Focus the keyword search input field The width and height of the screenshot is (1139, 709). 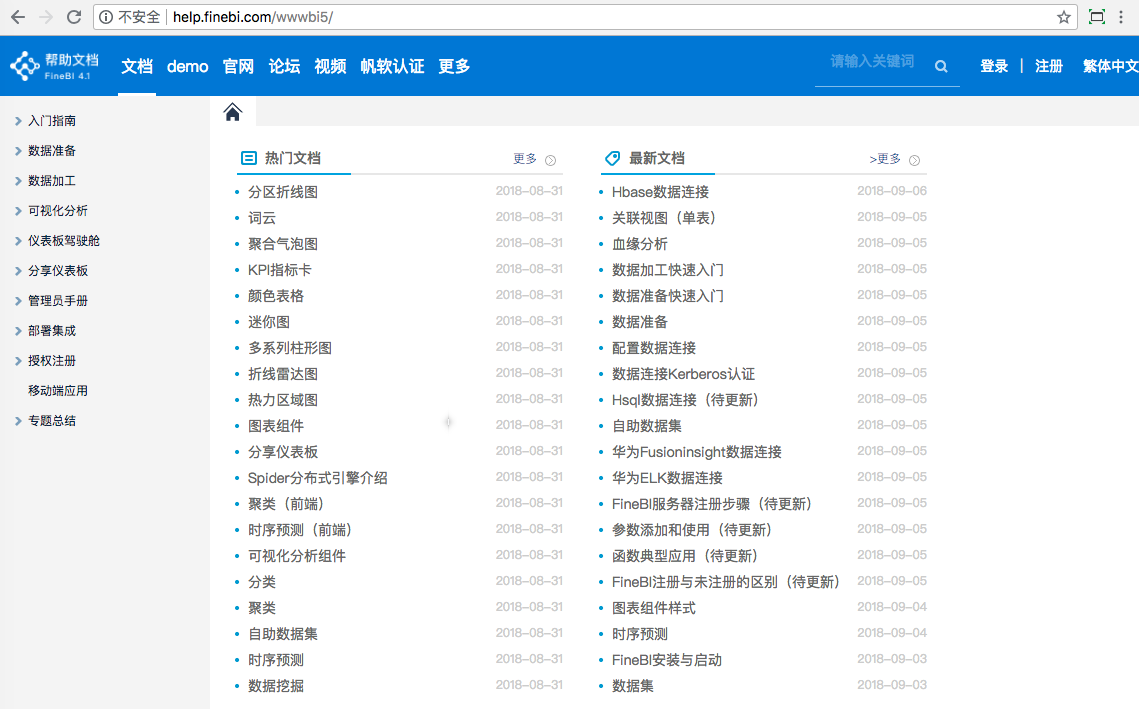(872, 62)
